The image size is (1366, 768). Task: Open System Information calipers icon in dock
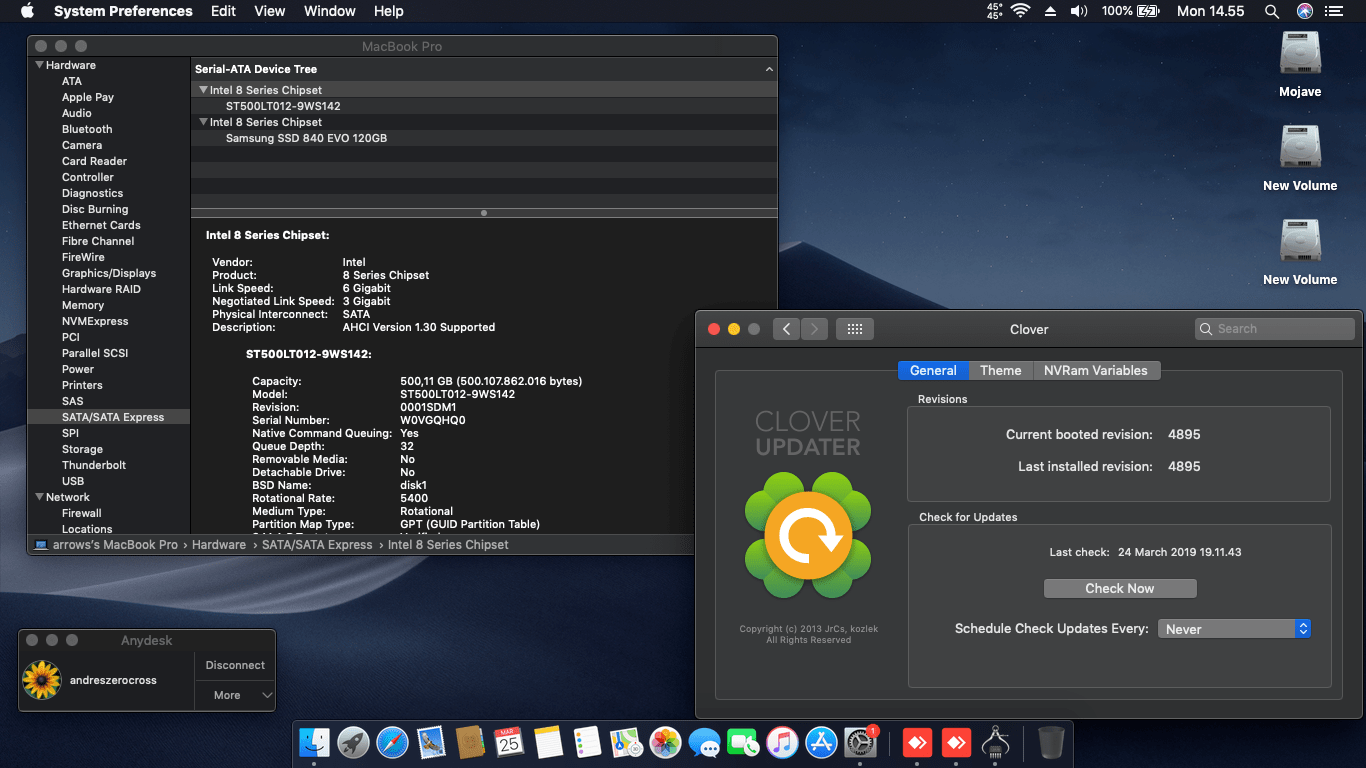pyautogui.click(x=994, y=742)
